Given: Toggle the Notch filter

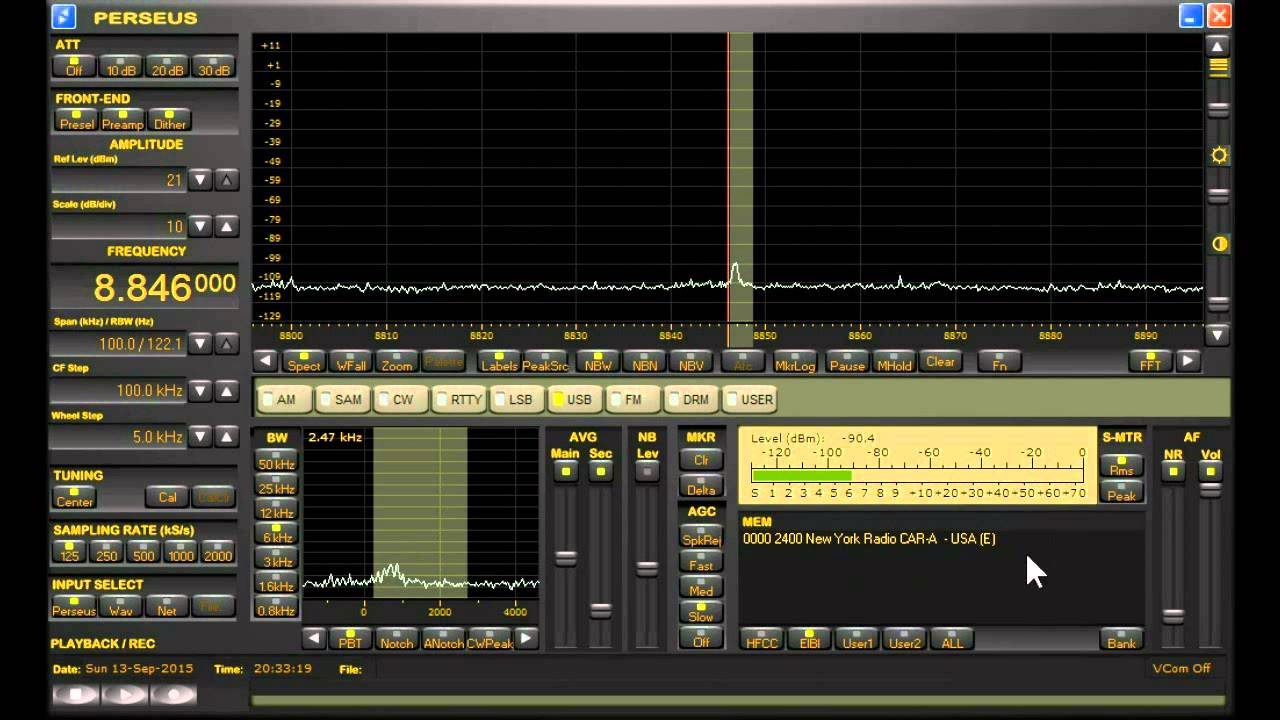Looking at the screenshot, I should (x=396, y=639).
